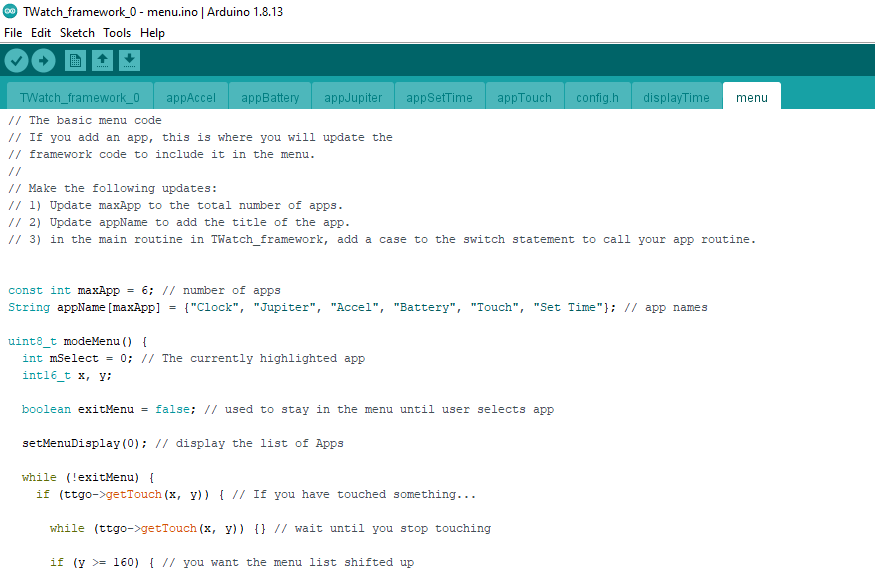875x572 pixels.
Task: Click the '1) Update maxApp' comment line
Action: 175,205
